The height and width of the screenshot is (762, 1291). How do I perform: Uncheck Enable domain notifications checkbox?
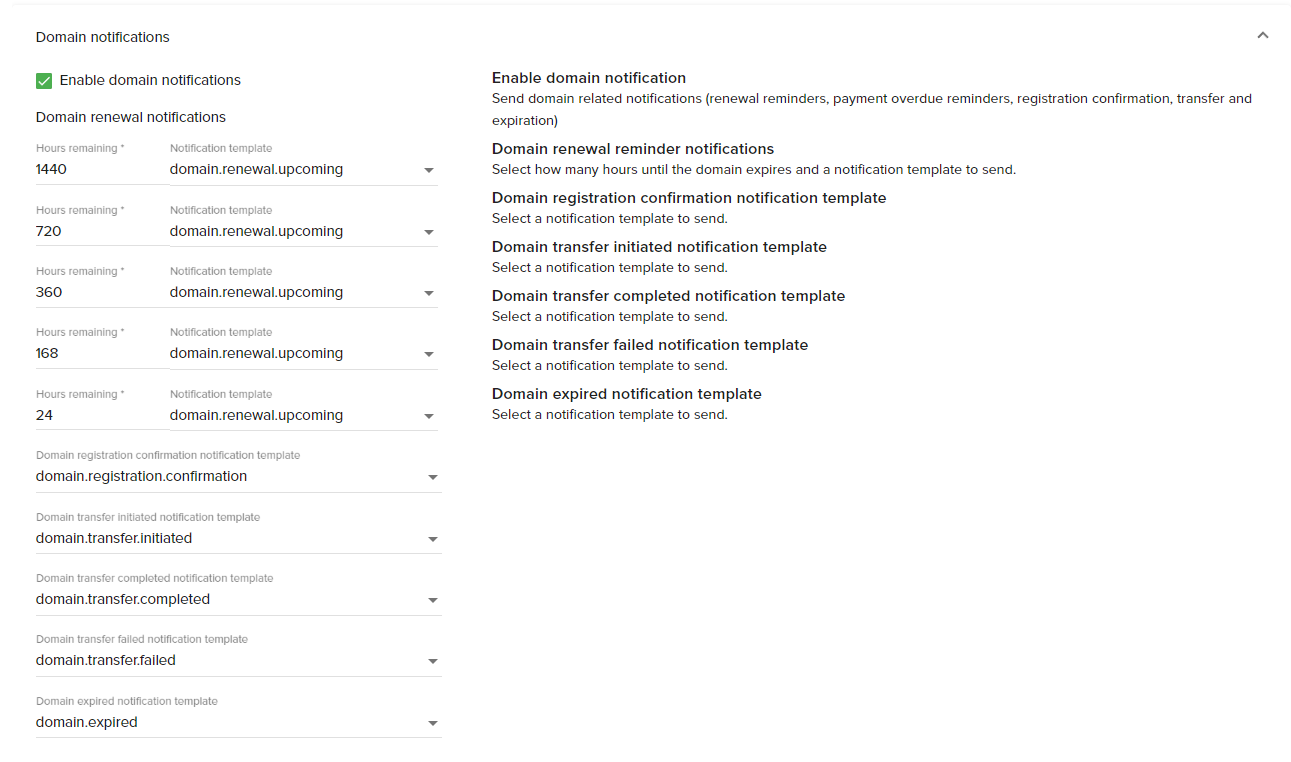[44, 81]
